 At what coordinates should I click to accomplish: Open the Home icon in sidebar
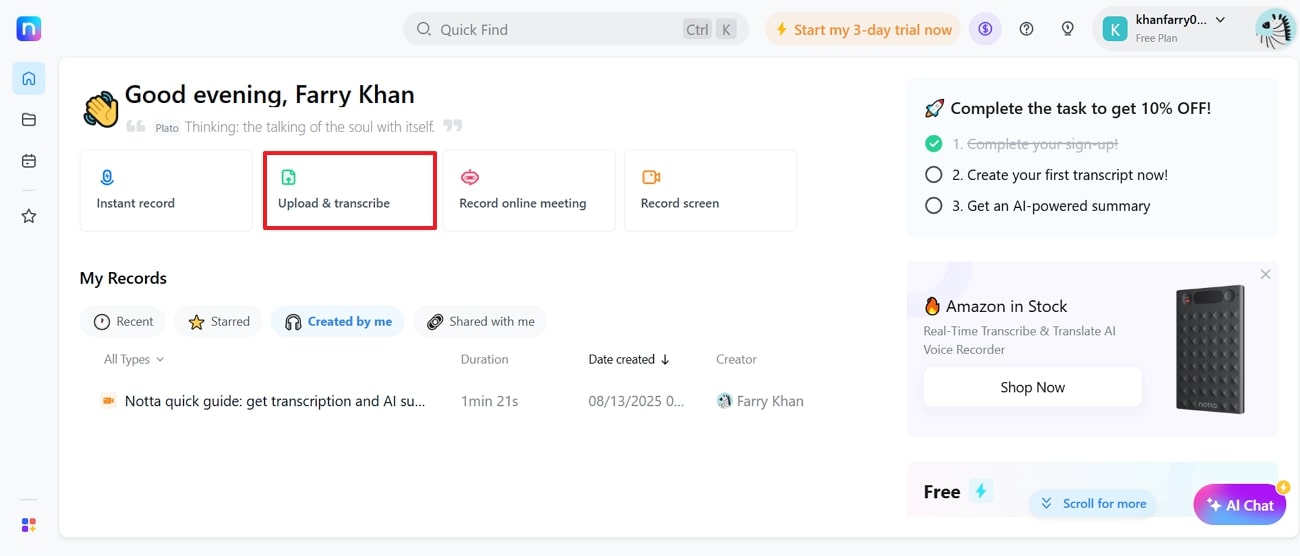28,78
